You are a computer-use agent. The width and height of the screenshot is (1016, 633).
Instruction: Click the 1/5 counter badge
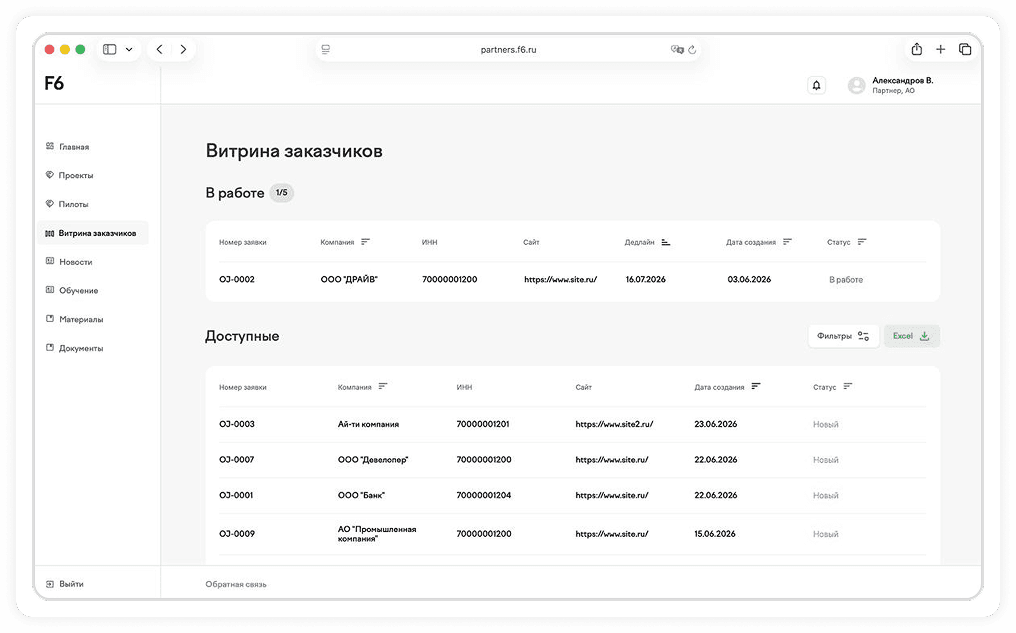pos(281,192)
